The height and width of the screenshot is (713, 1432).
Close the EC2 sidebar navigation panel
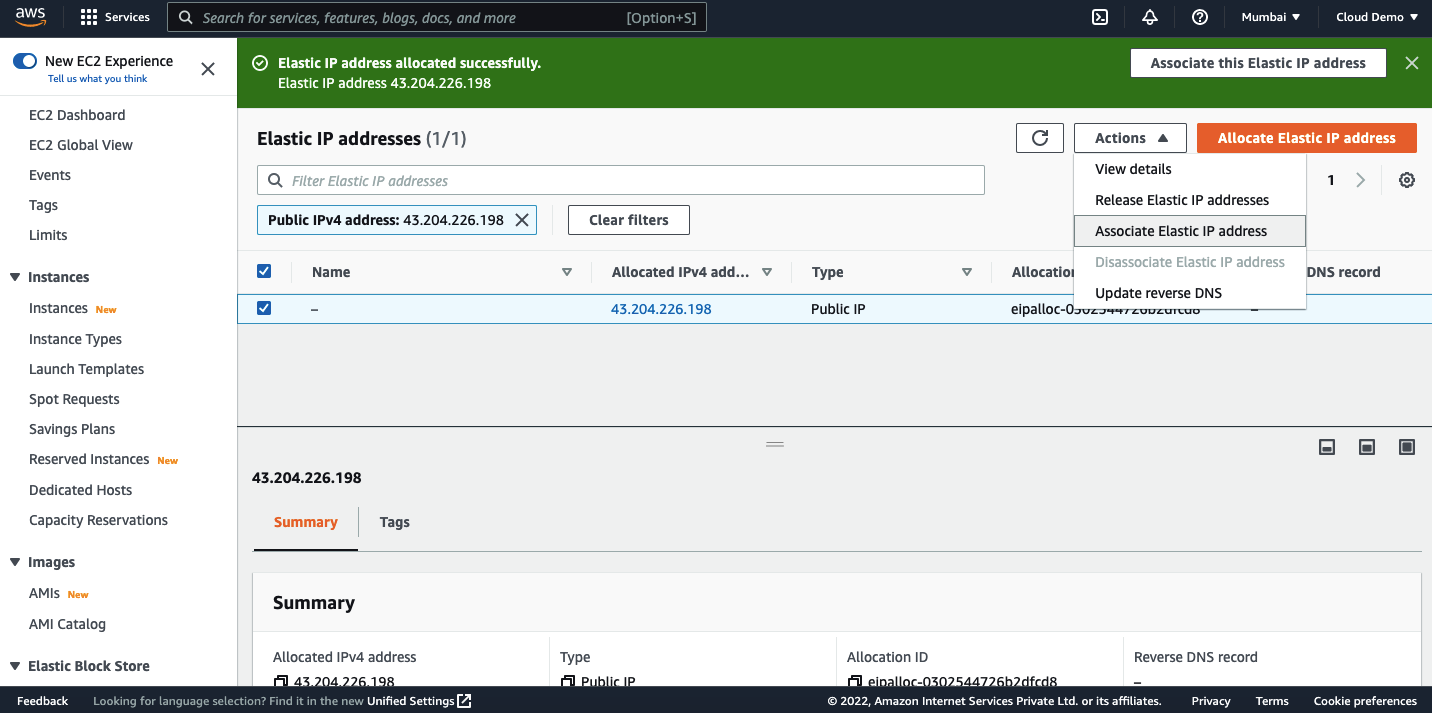208,69
